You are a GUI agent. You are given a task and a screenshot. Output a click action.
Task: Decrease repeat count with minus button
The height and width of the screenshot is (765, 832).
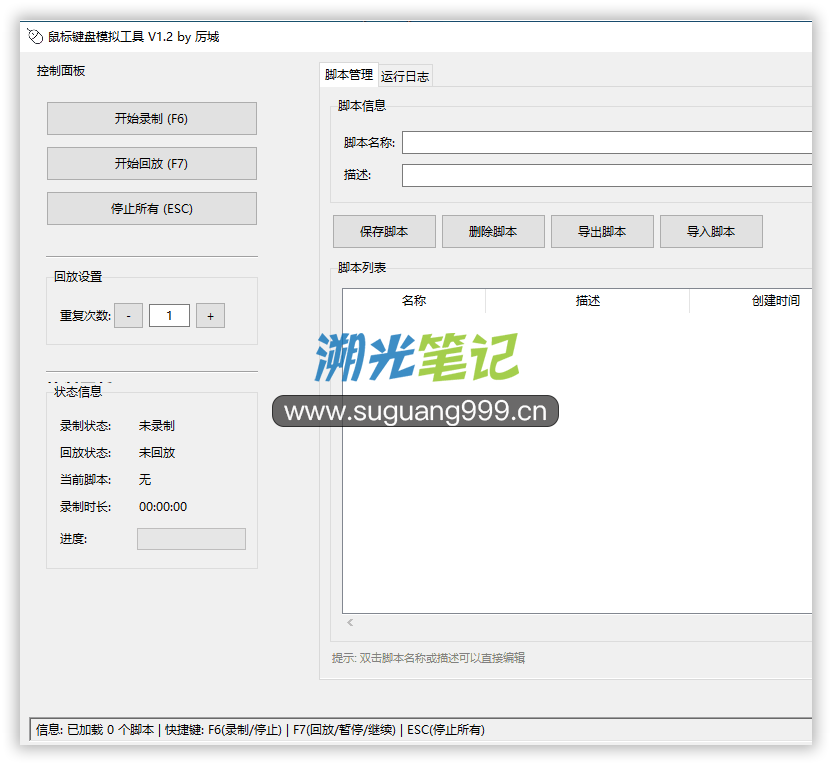coord(128,316)
